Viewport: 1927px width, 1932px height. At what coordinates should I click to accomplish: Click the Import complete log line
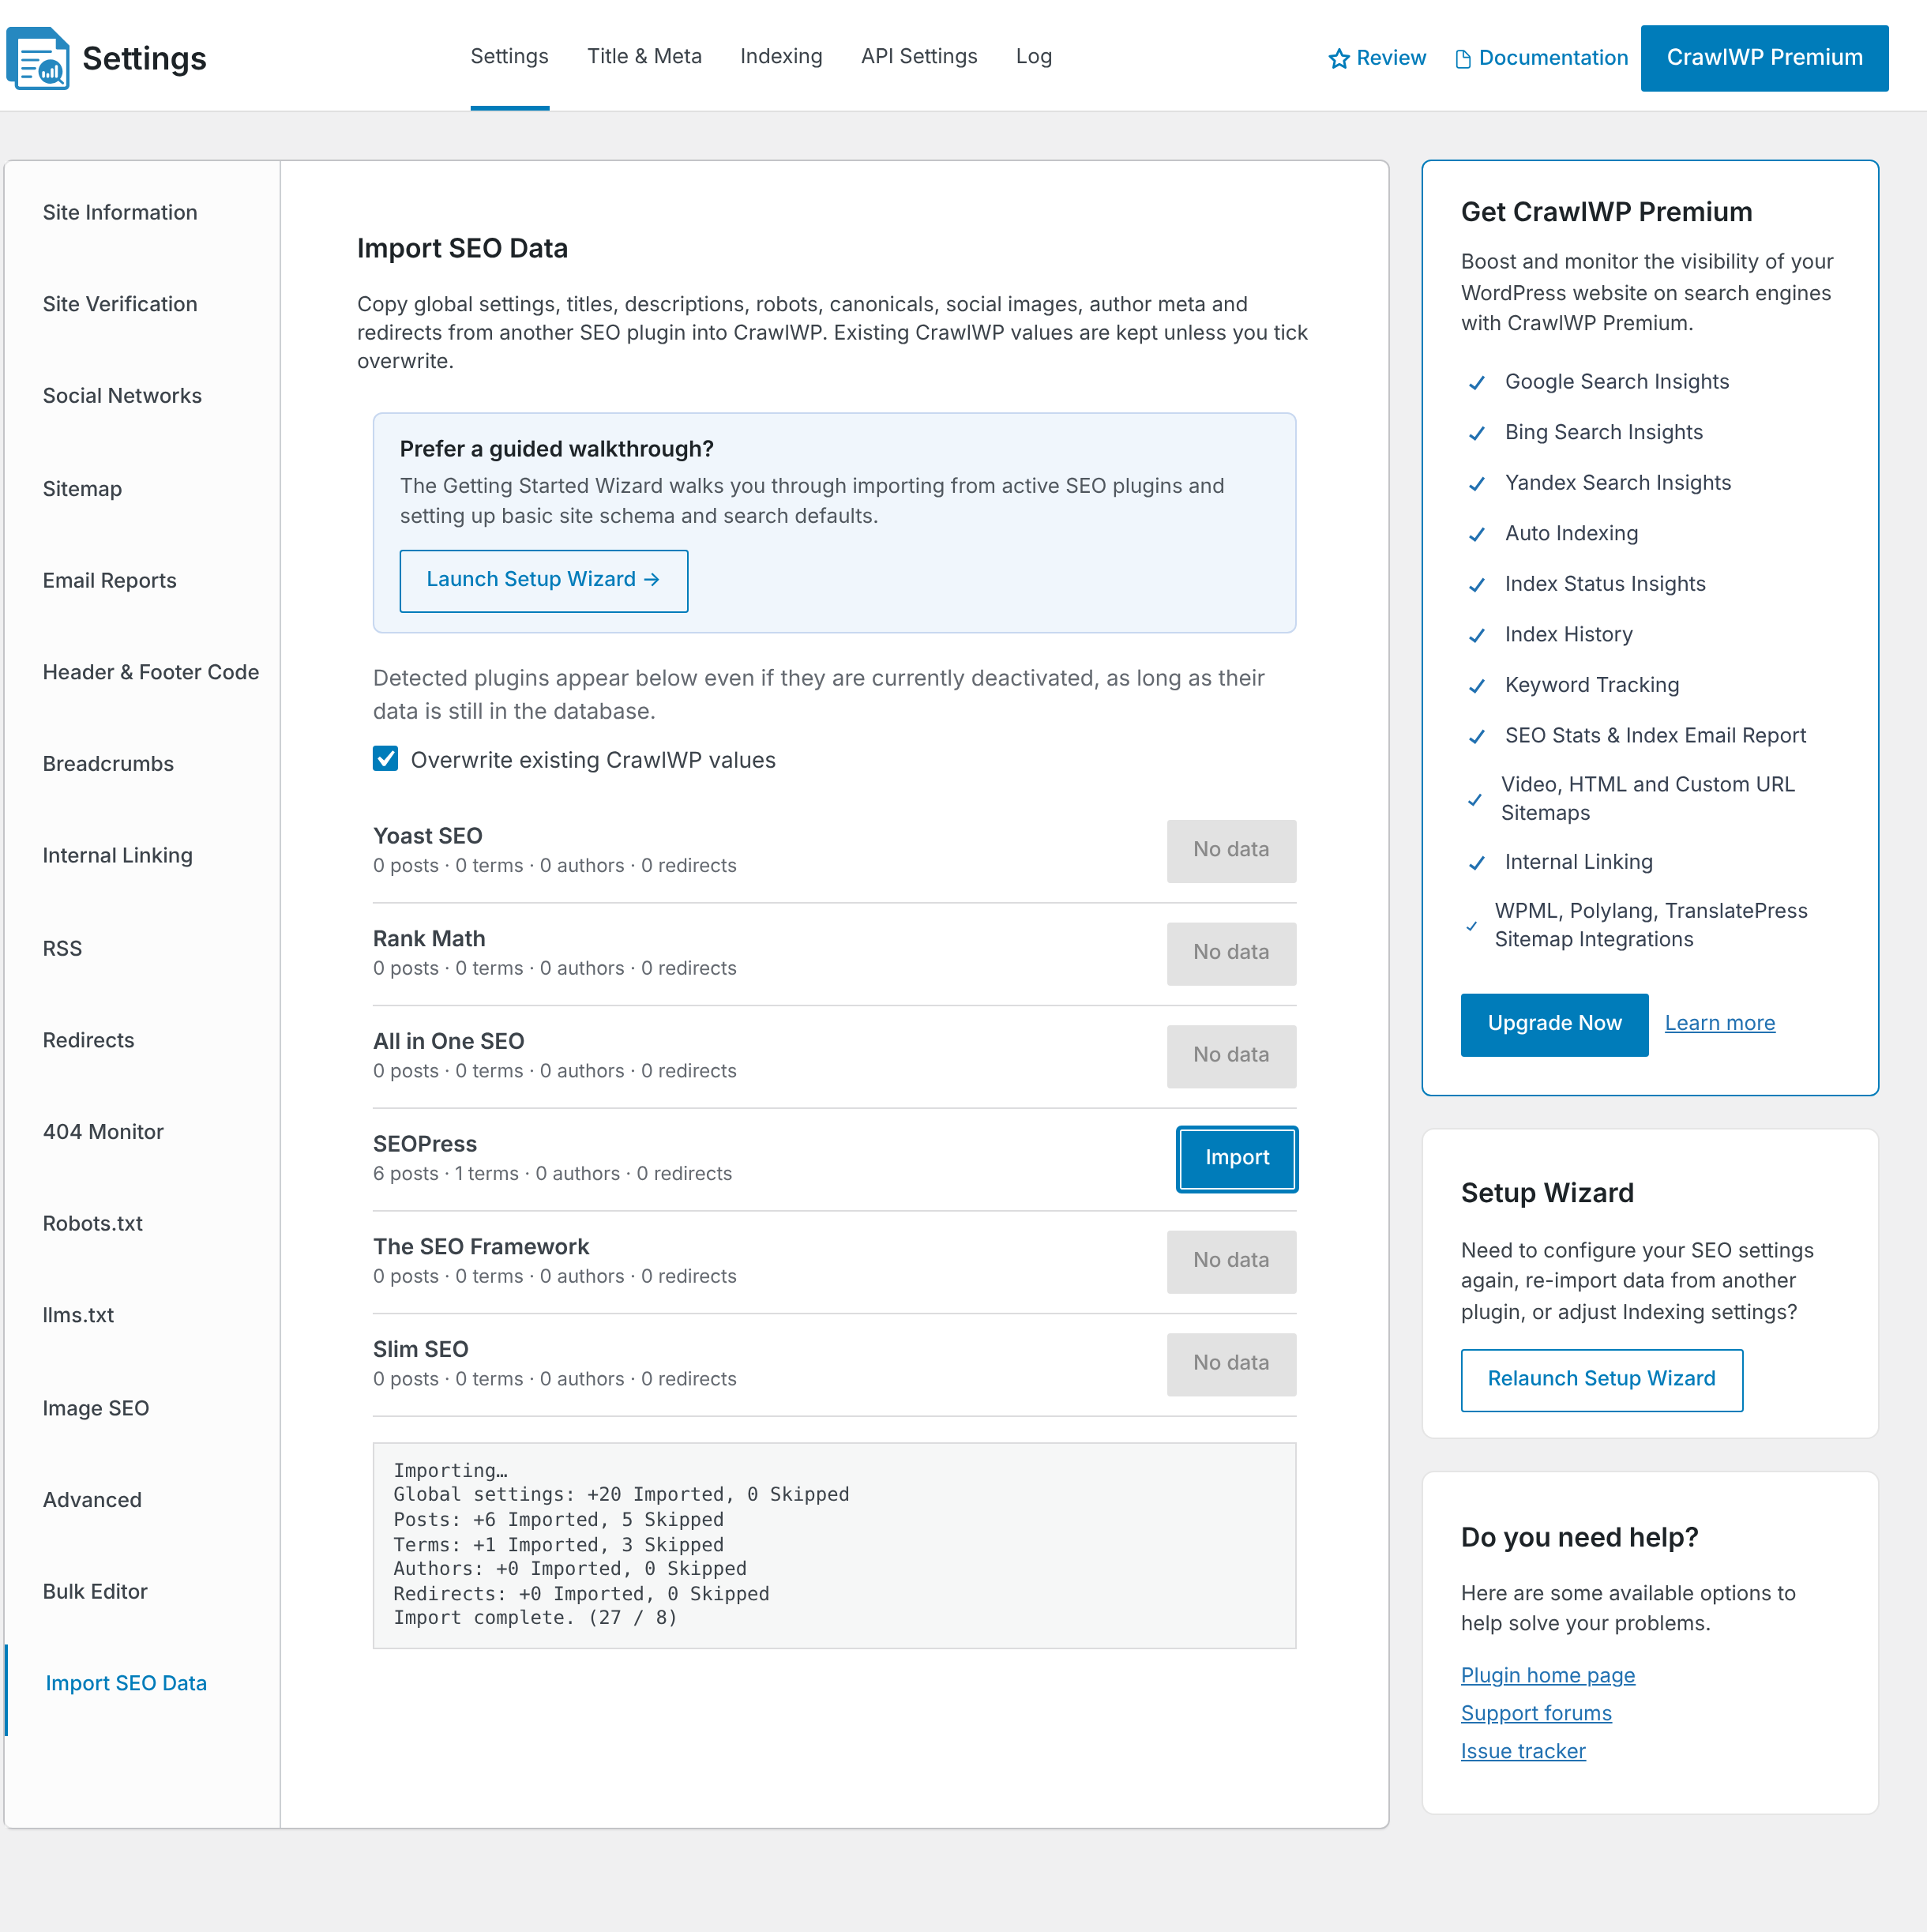point(535,1618)
